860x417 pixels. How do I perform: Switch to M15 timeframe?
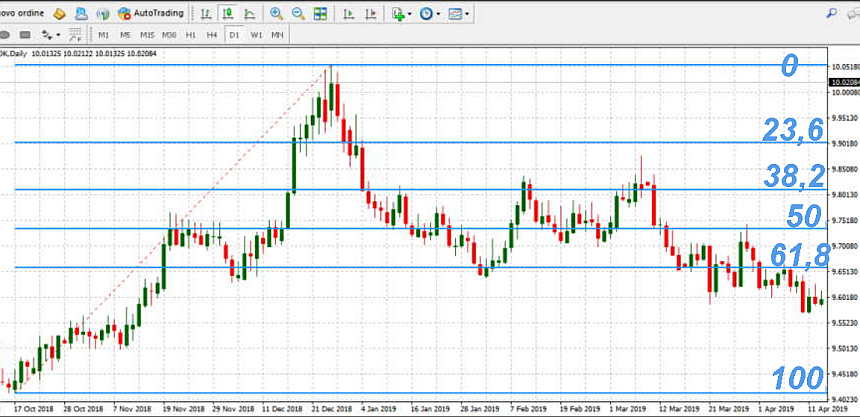(x=146, y=34)
